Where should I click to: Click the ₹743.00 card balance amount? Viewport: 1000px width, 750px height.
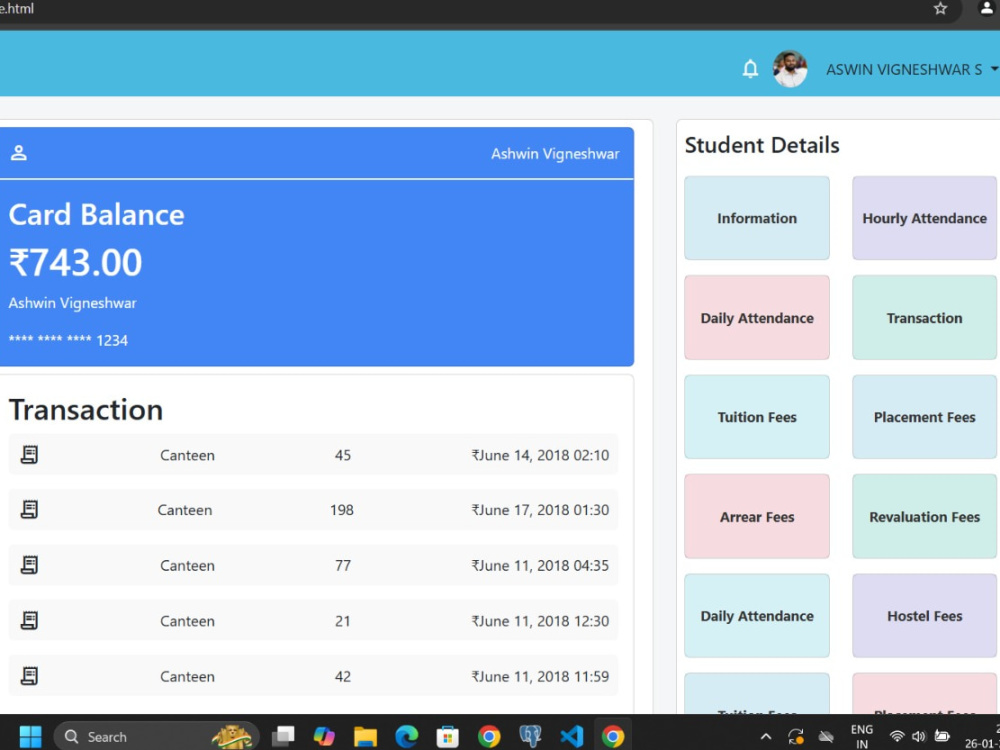click(75, 262)
